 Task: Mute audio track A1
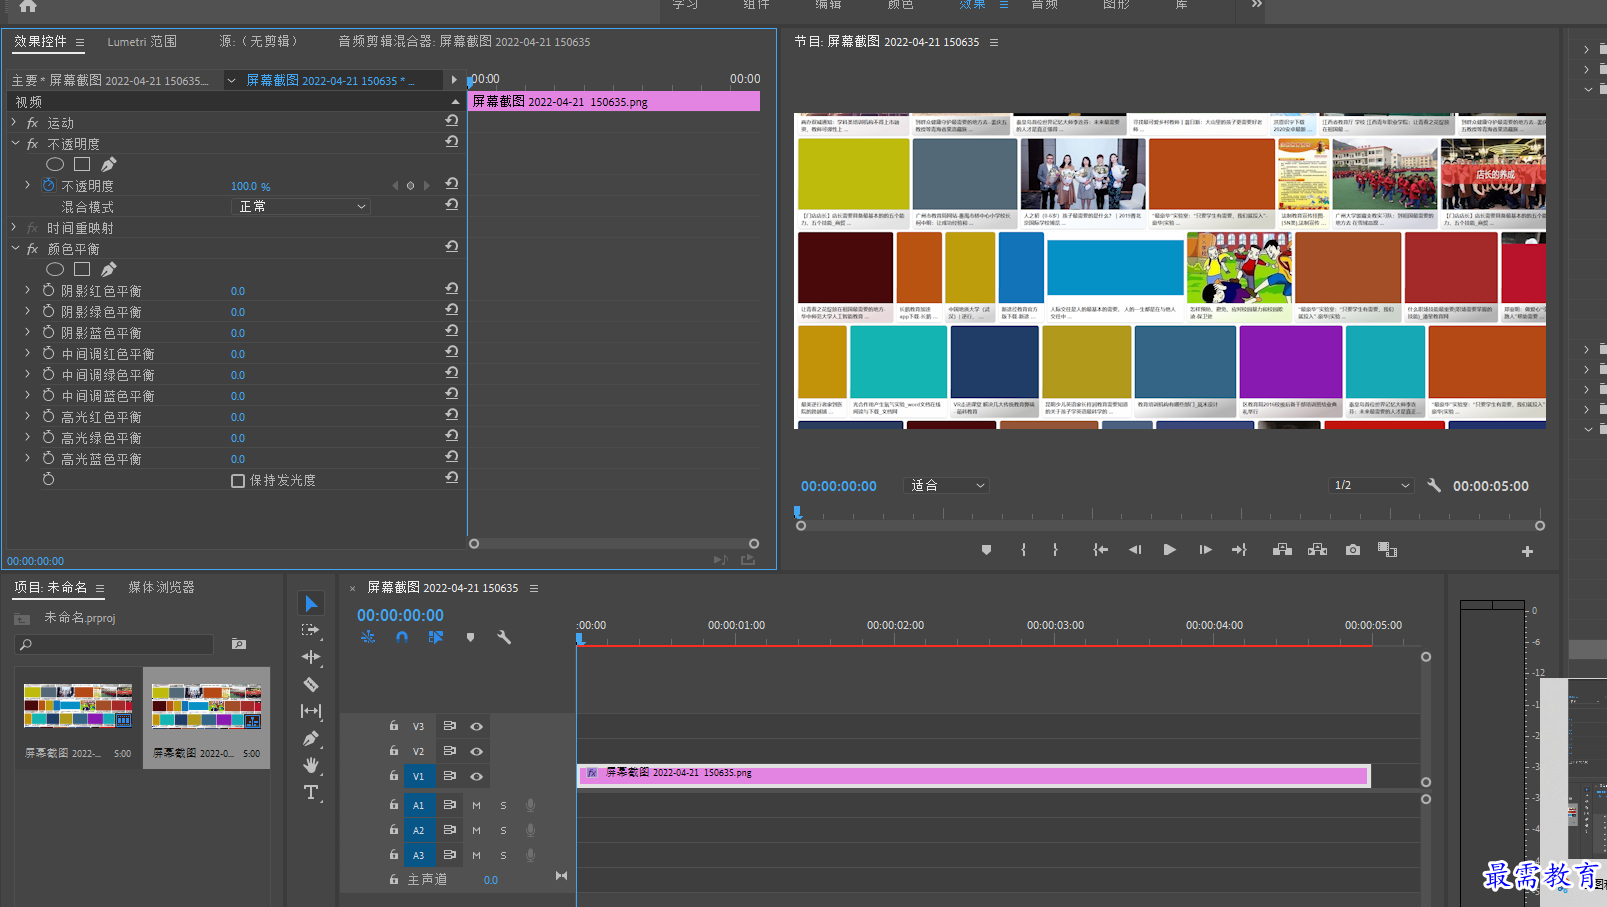click(x=476, y=805)
